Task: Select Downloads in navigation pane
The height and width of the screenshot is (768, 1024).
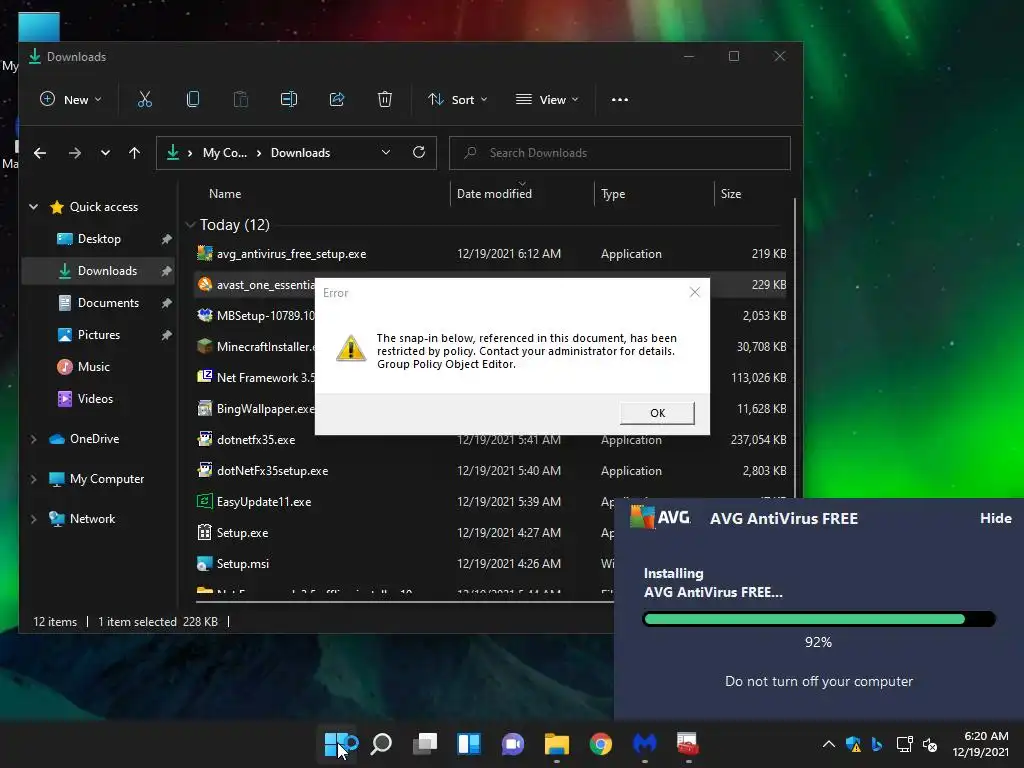Action: coord(98,271)
